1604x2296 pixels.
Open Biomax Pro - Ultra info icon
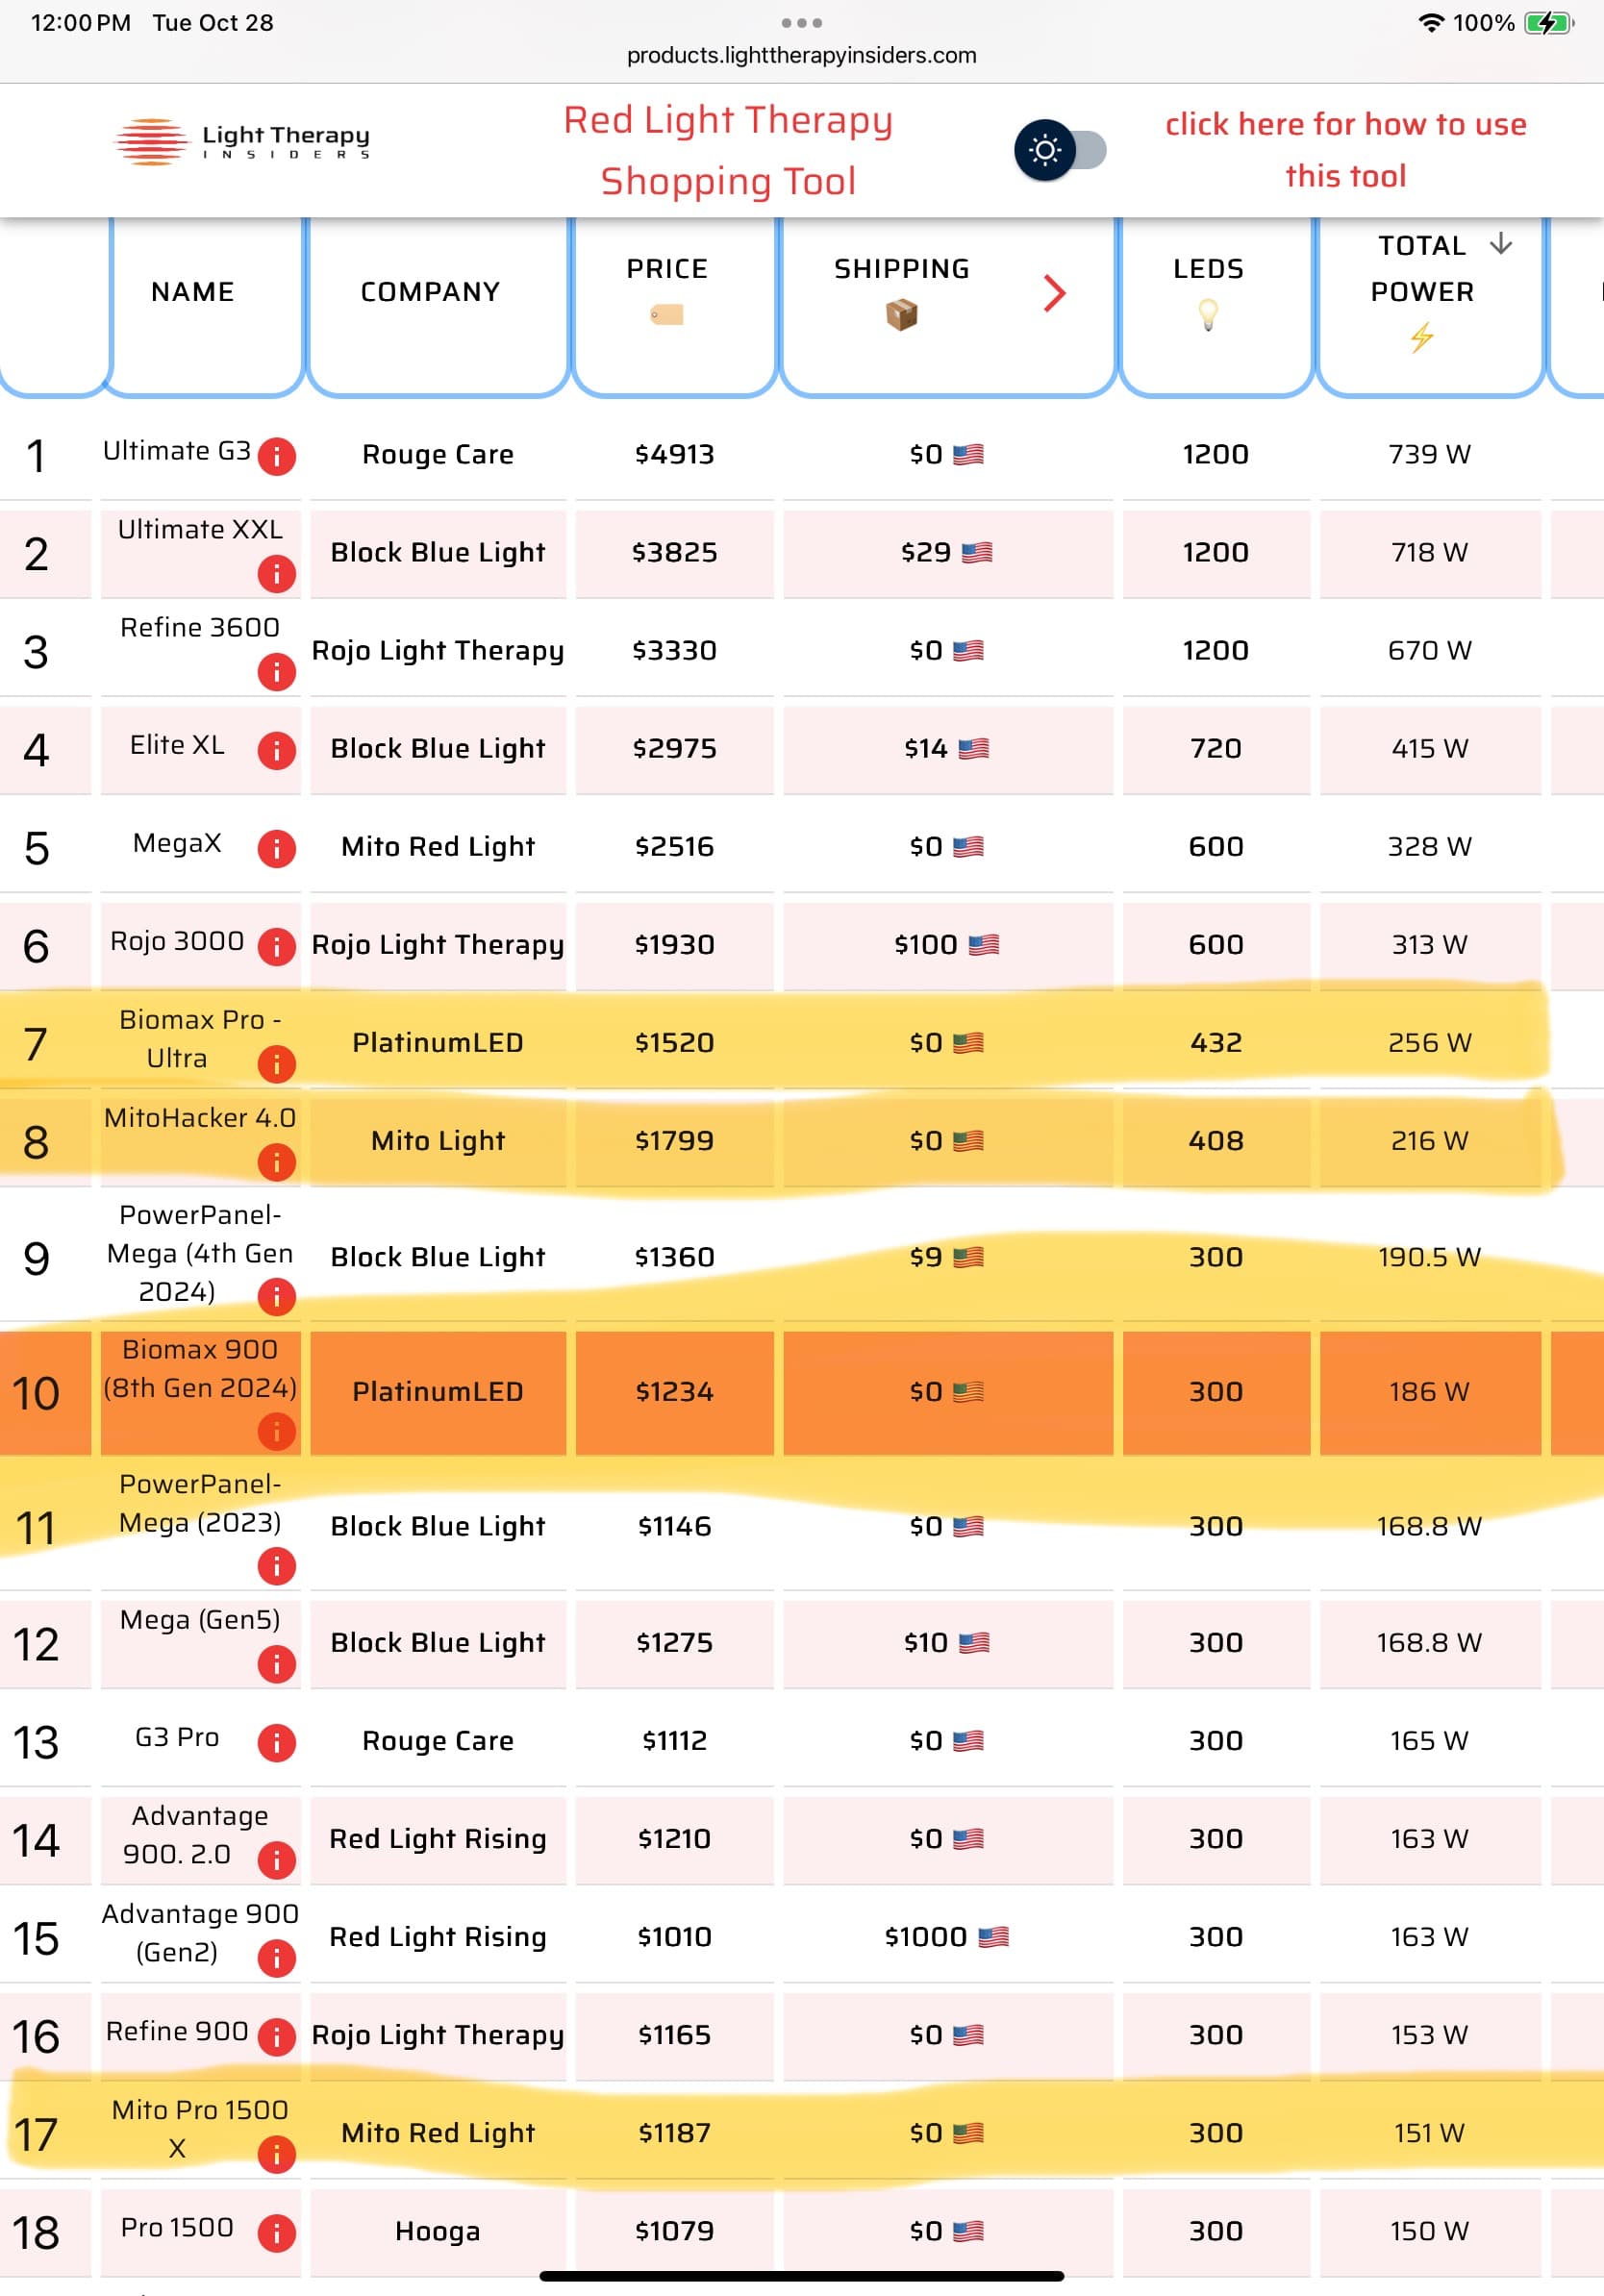tap(276, 1063)
